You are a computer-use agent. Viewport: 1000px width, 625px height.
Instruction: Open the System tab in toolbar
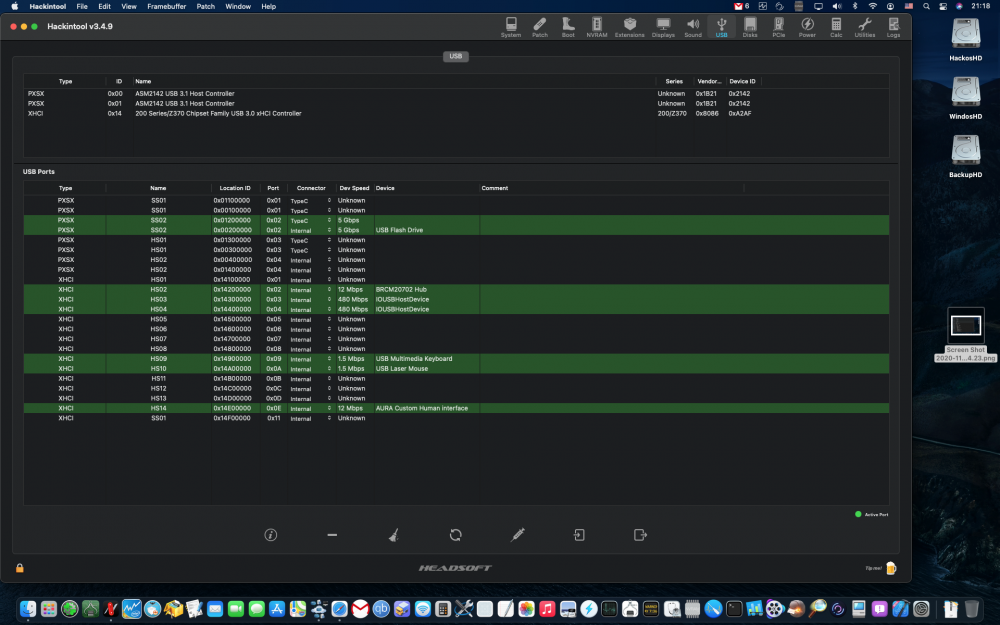511,27
